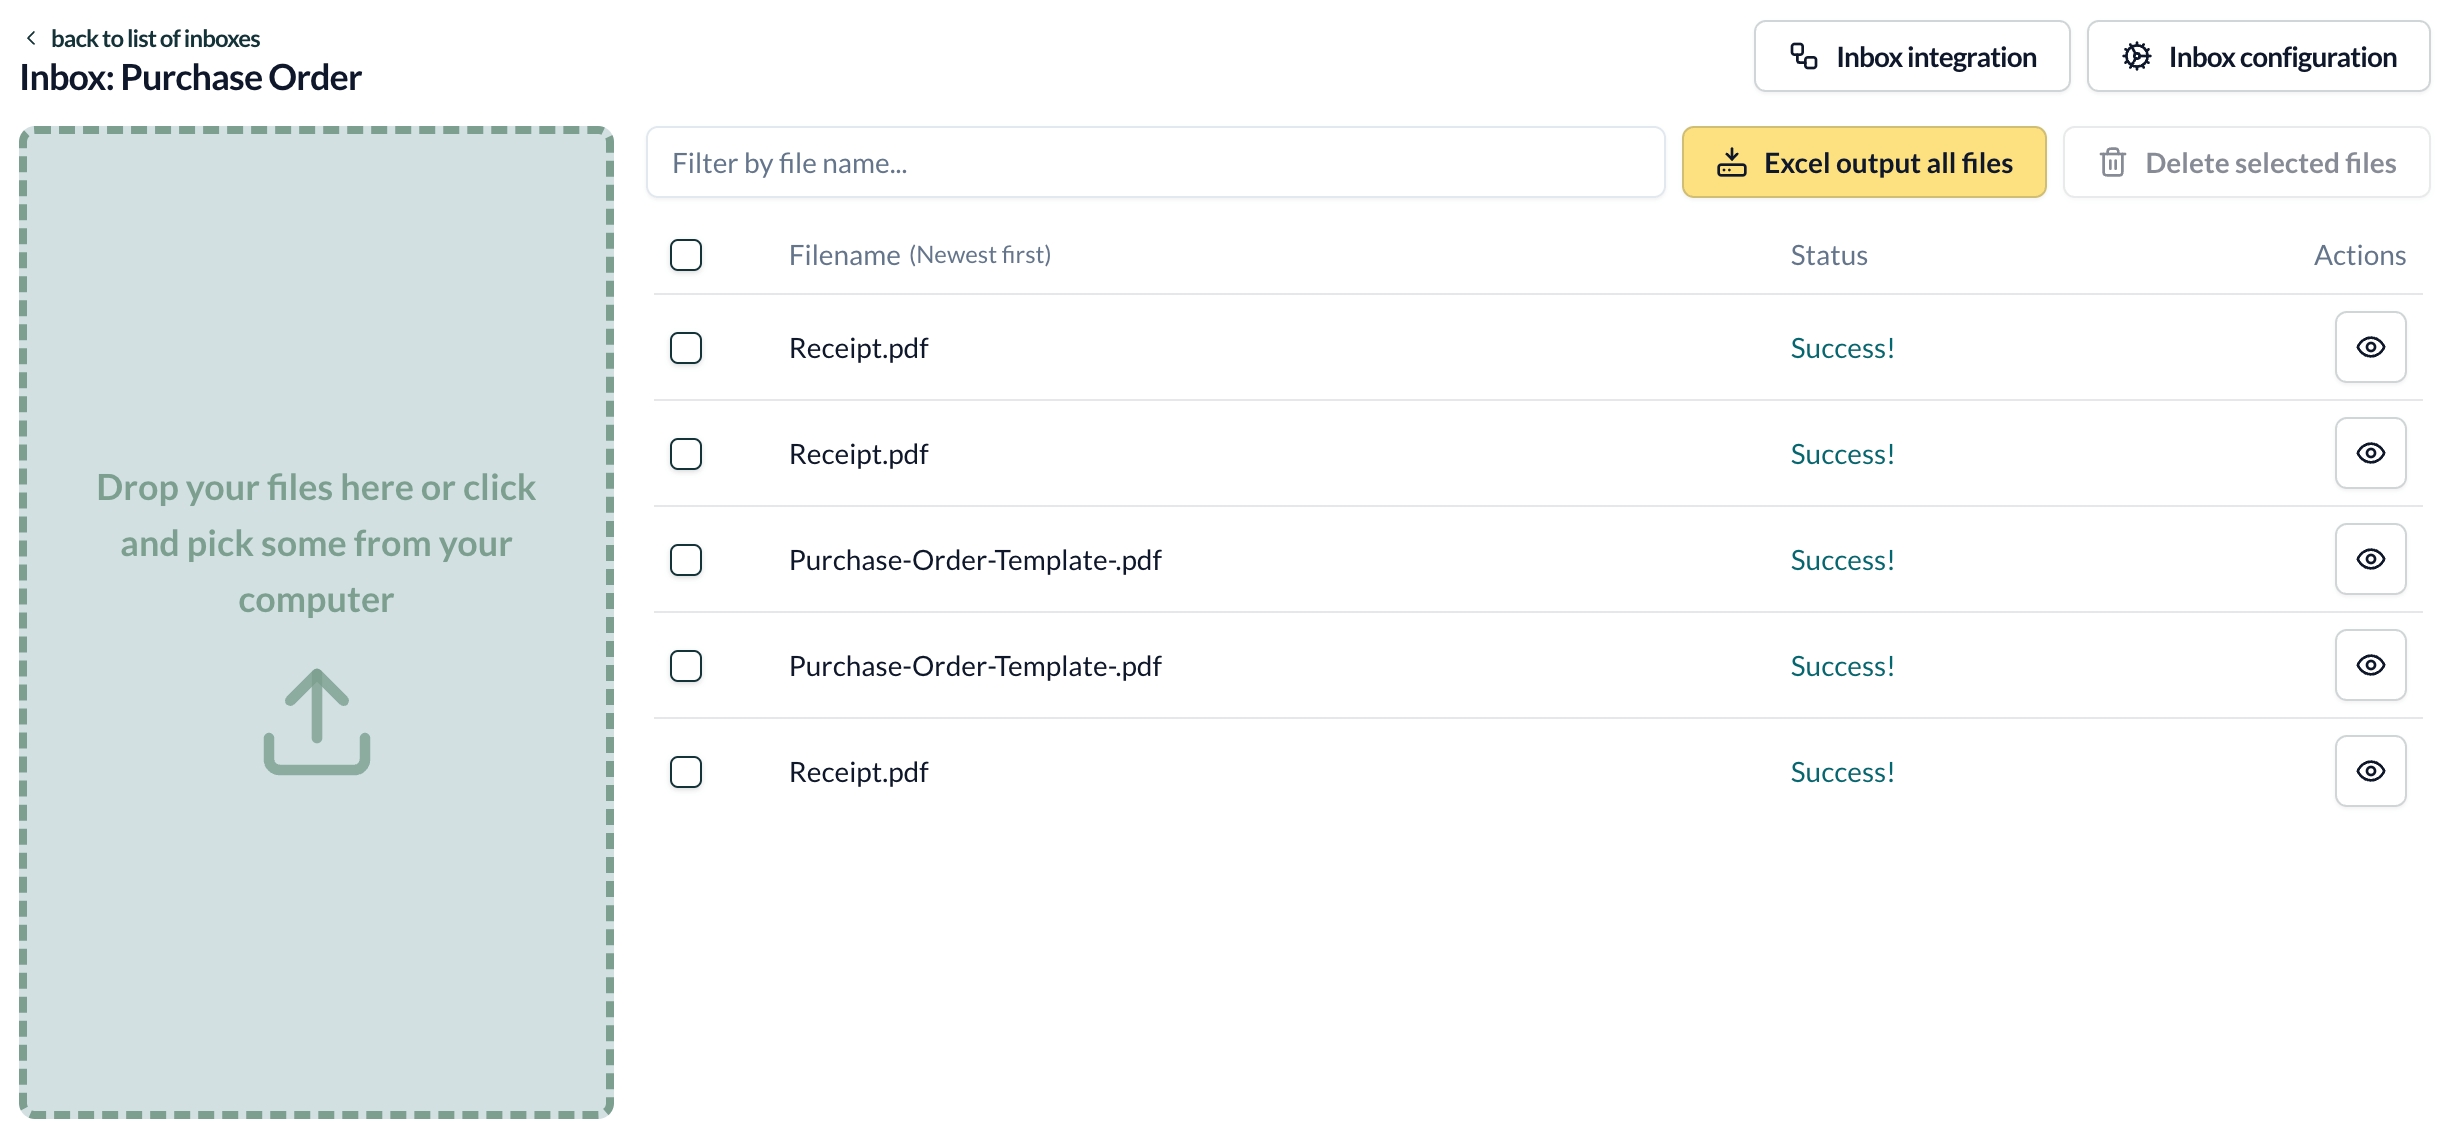Click eye icon on second Purchase-Order-Template-.pdf row
This screenshot has width=2450, height=1134.
(2369, 665)
